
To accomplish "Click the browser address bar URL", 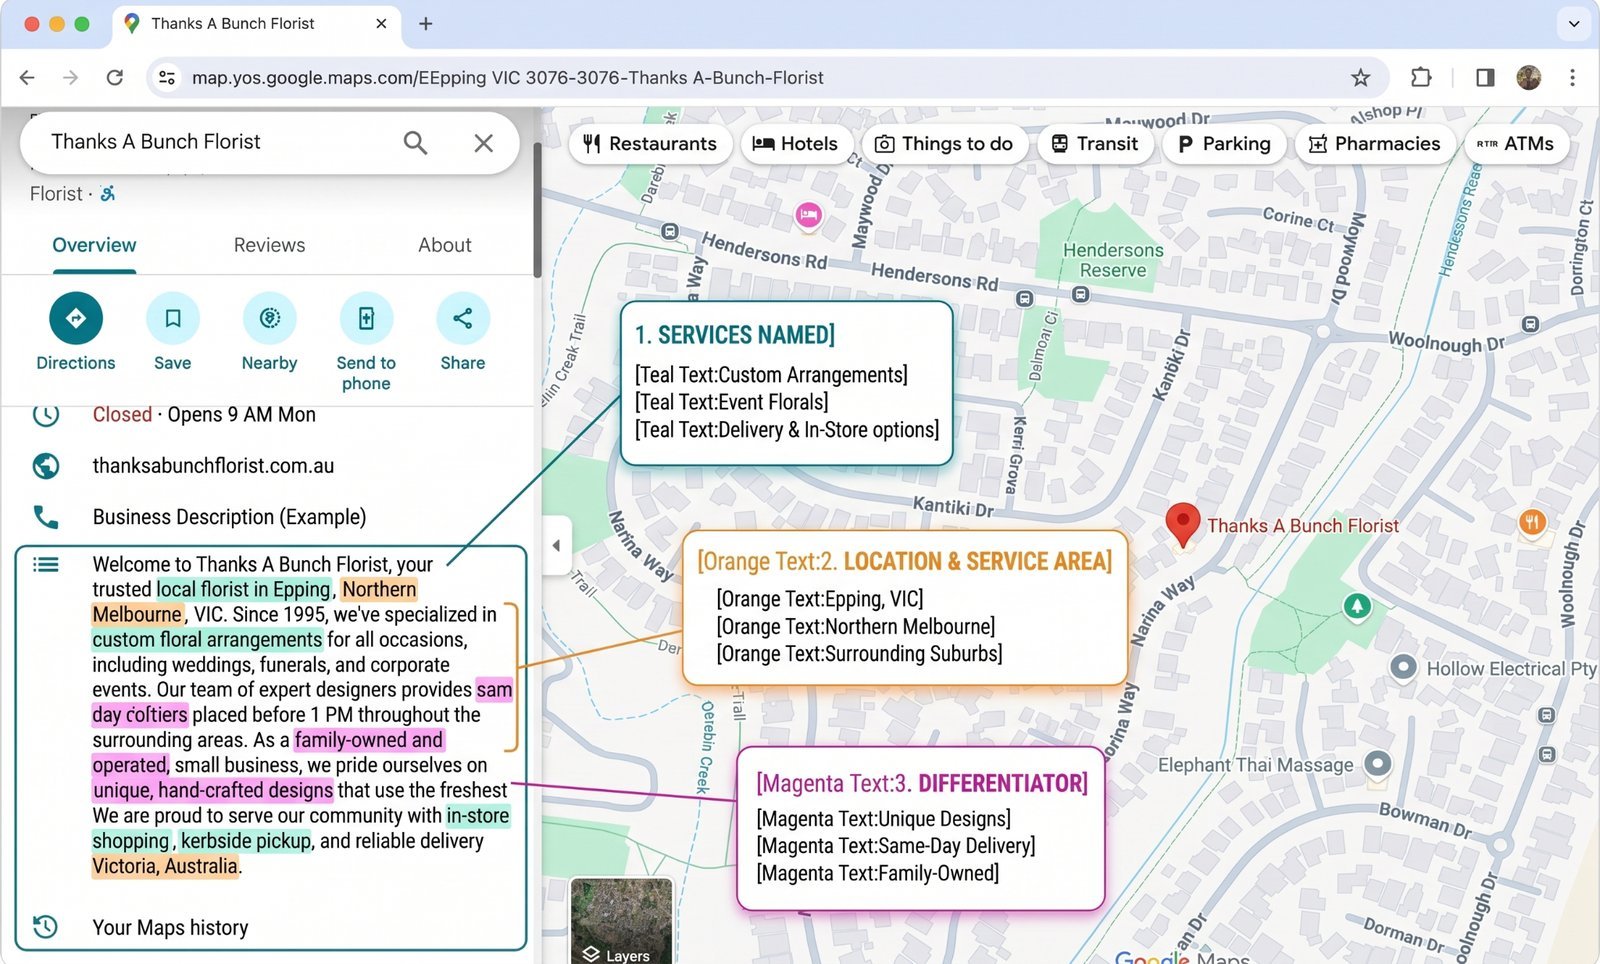I will click(508, 78).
